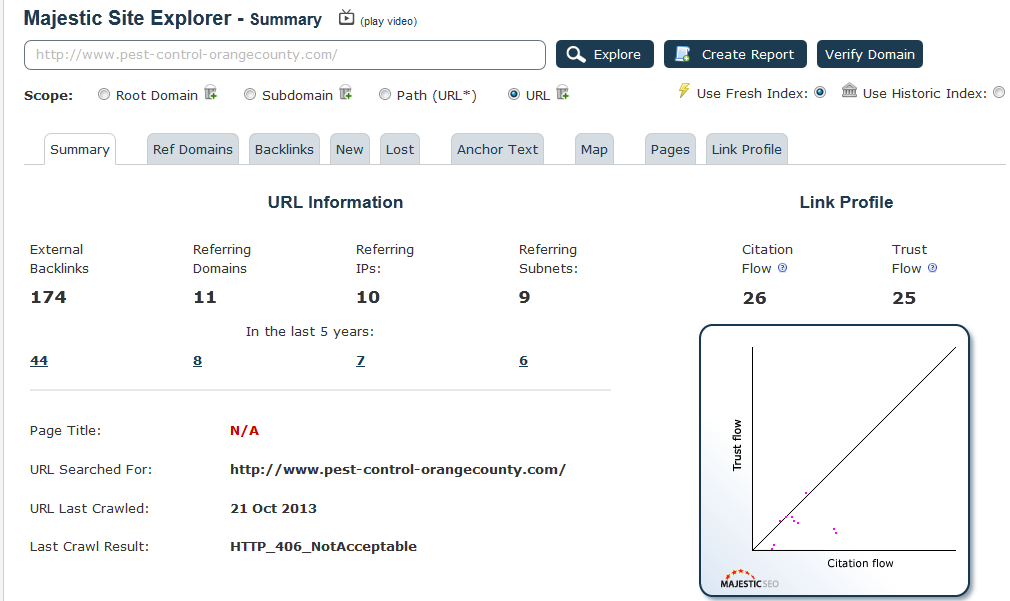The width and height of the screenshot is (1010, 601).
Task: Click the URL Information heading
Action: [x=336, y=202]
